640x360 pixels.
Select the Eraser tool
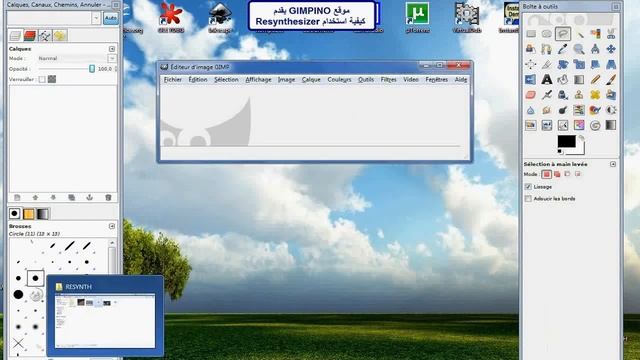[x=531, y=95]
